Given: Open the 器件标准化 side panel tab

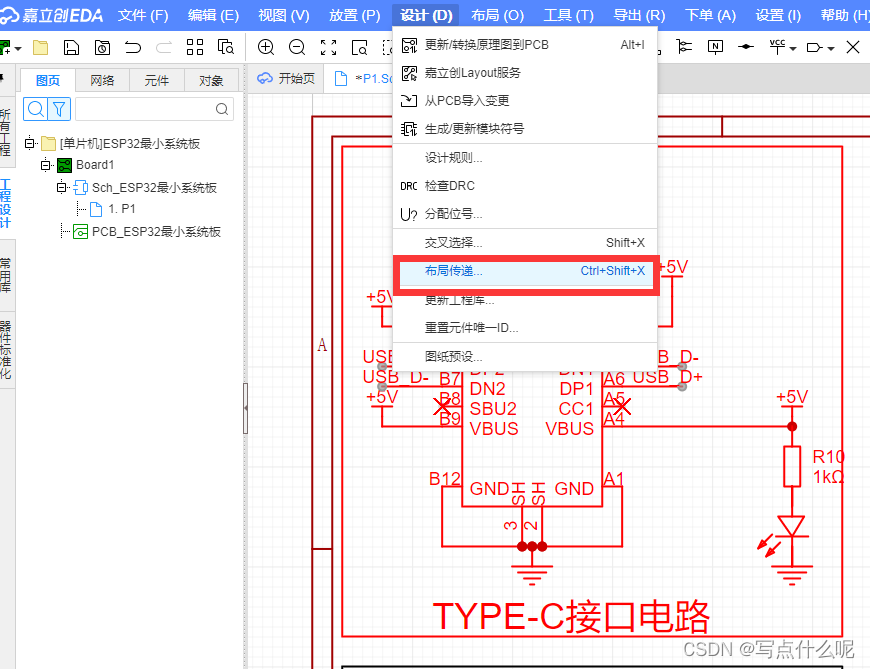Looking at the screenshot, I should [6, 349].
